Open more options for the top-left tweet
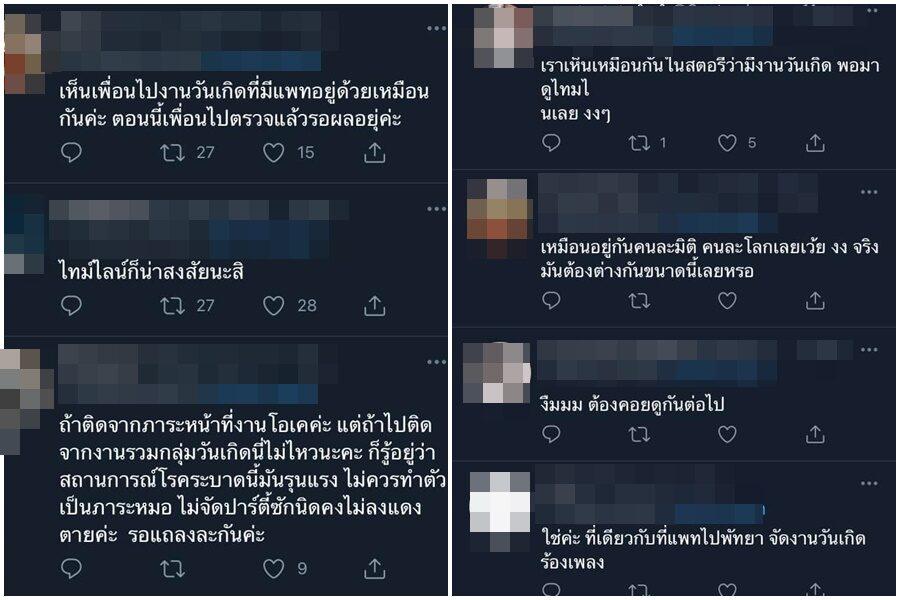The image size is (900, 600). point(436,28)
